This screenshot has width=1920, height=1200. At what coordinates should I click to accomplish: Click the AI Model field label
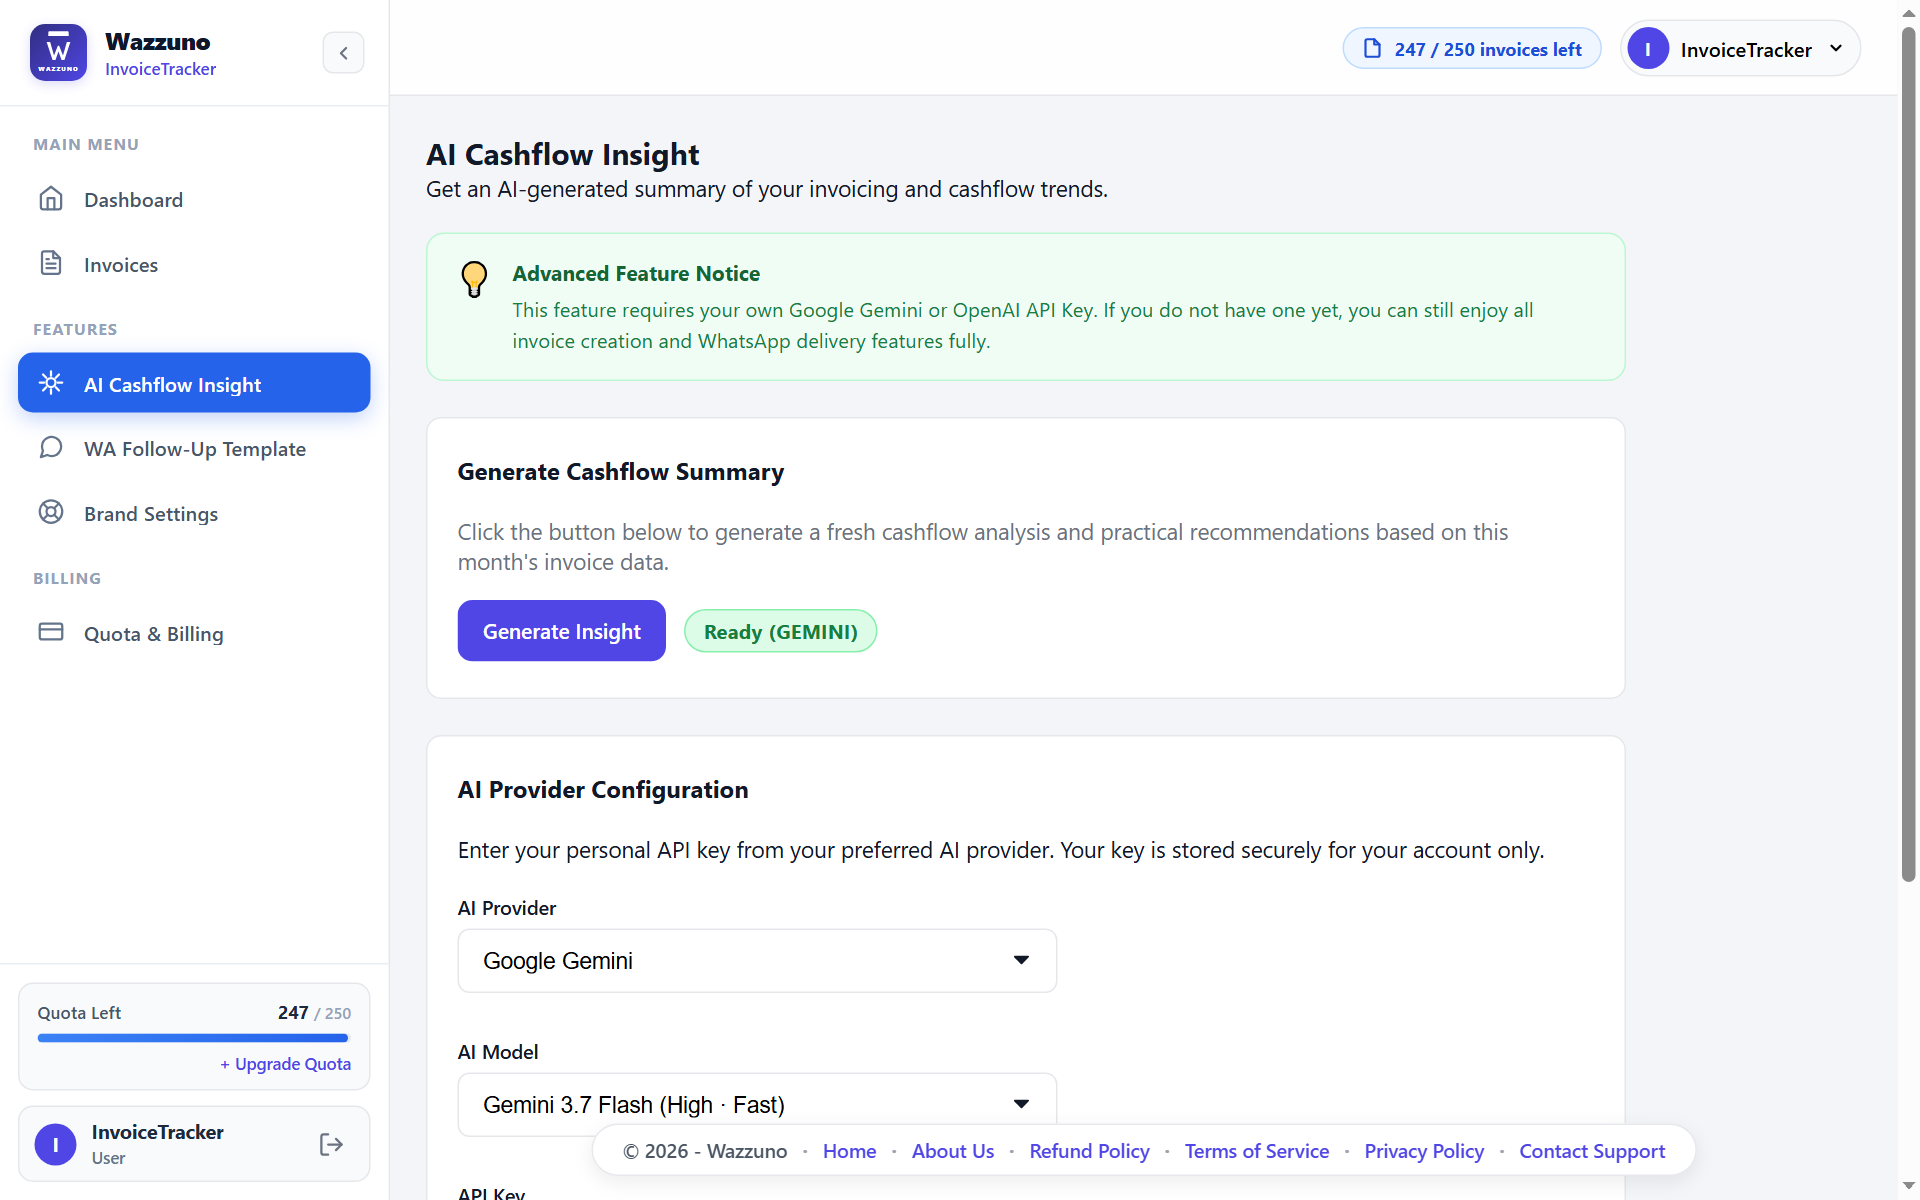click(498, 1052)
